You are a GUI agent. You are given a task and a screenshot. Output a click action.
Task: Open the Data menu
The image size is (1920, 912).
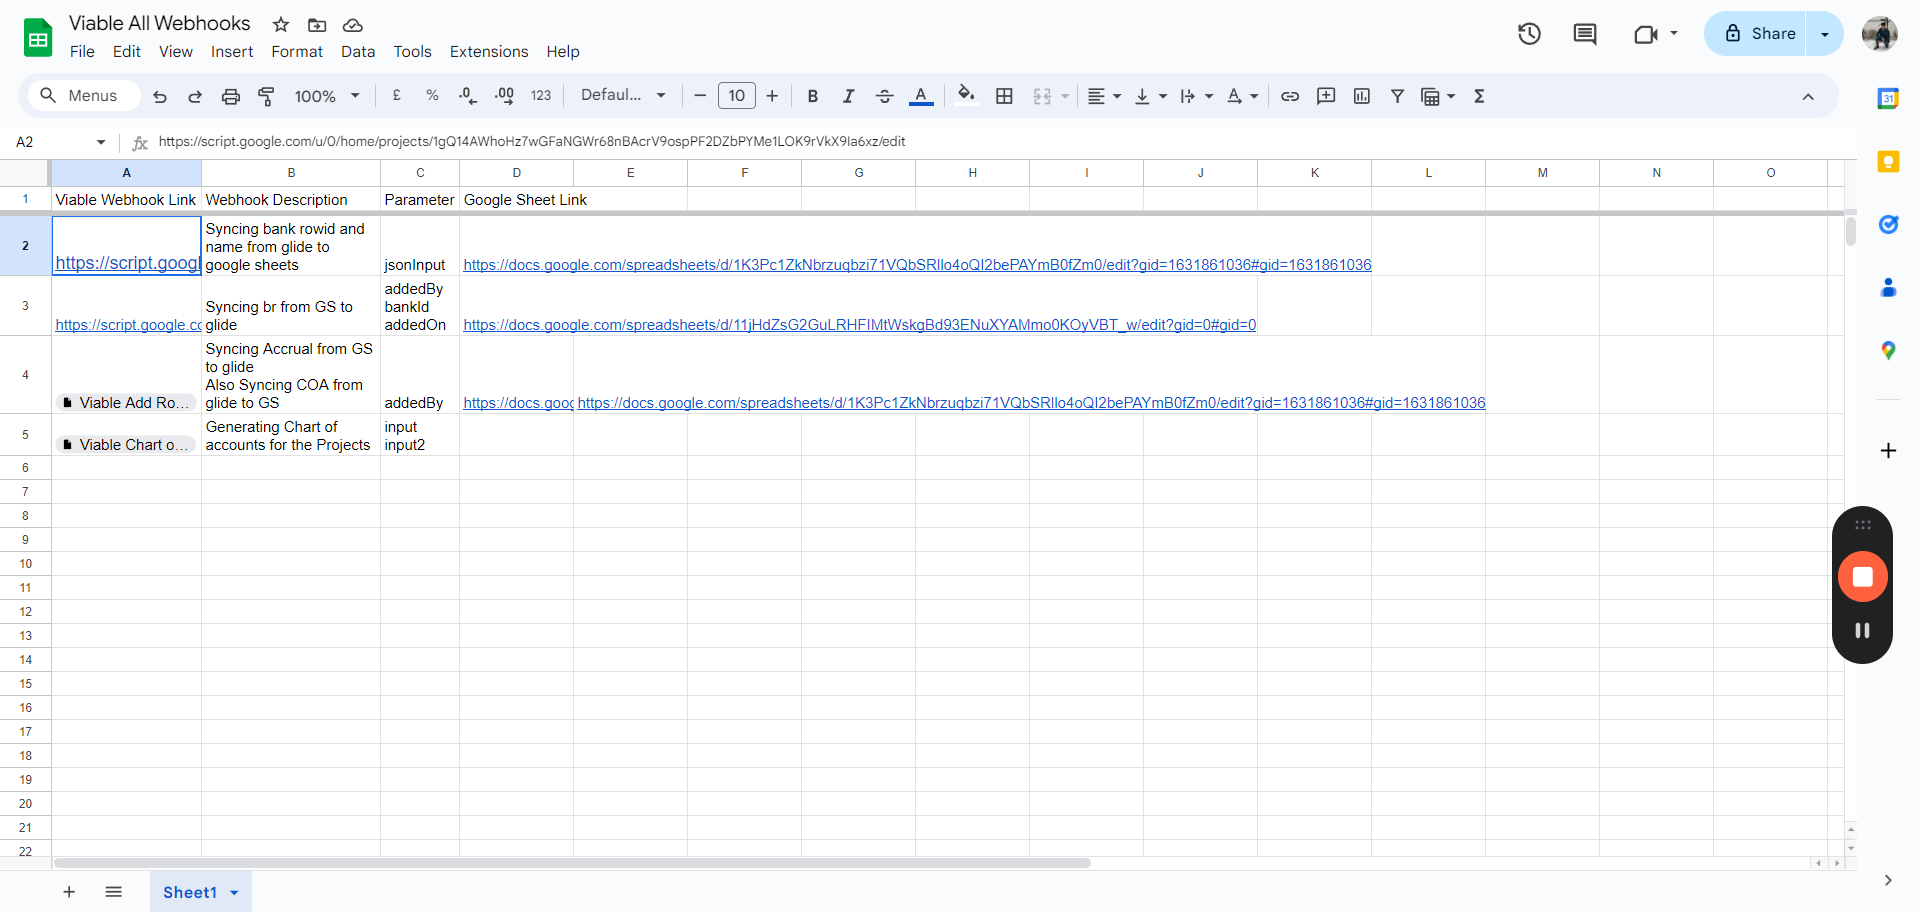[358, 52]
